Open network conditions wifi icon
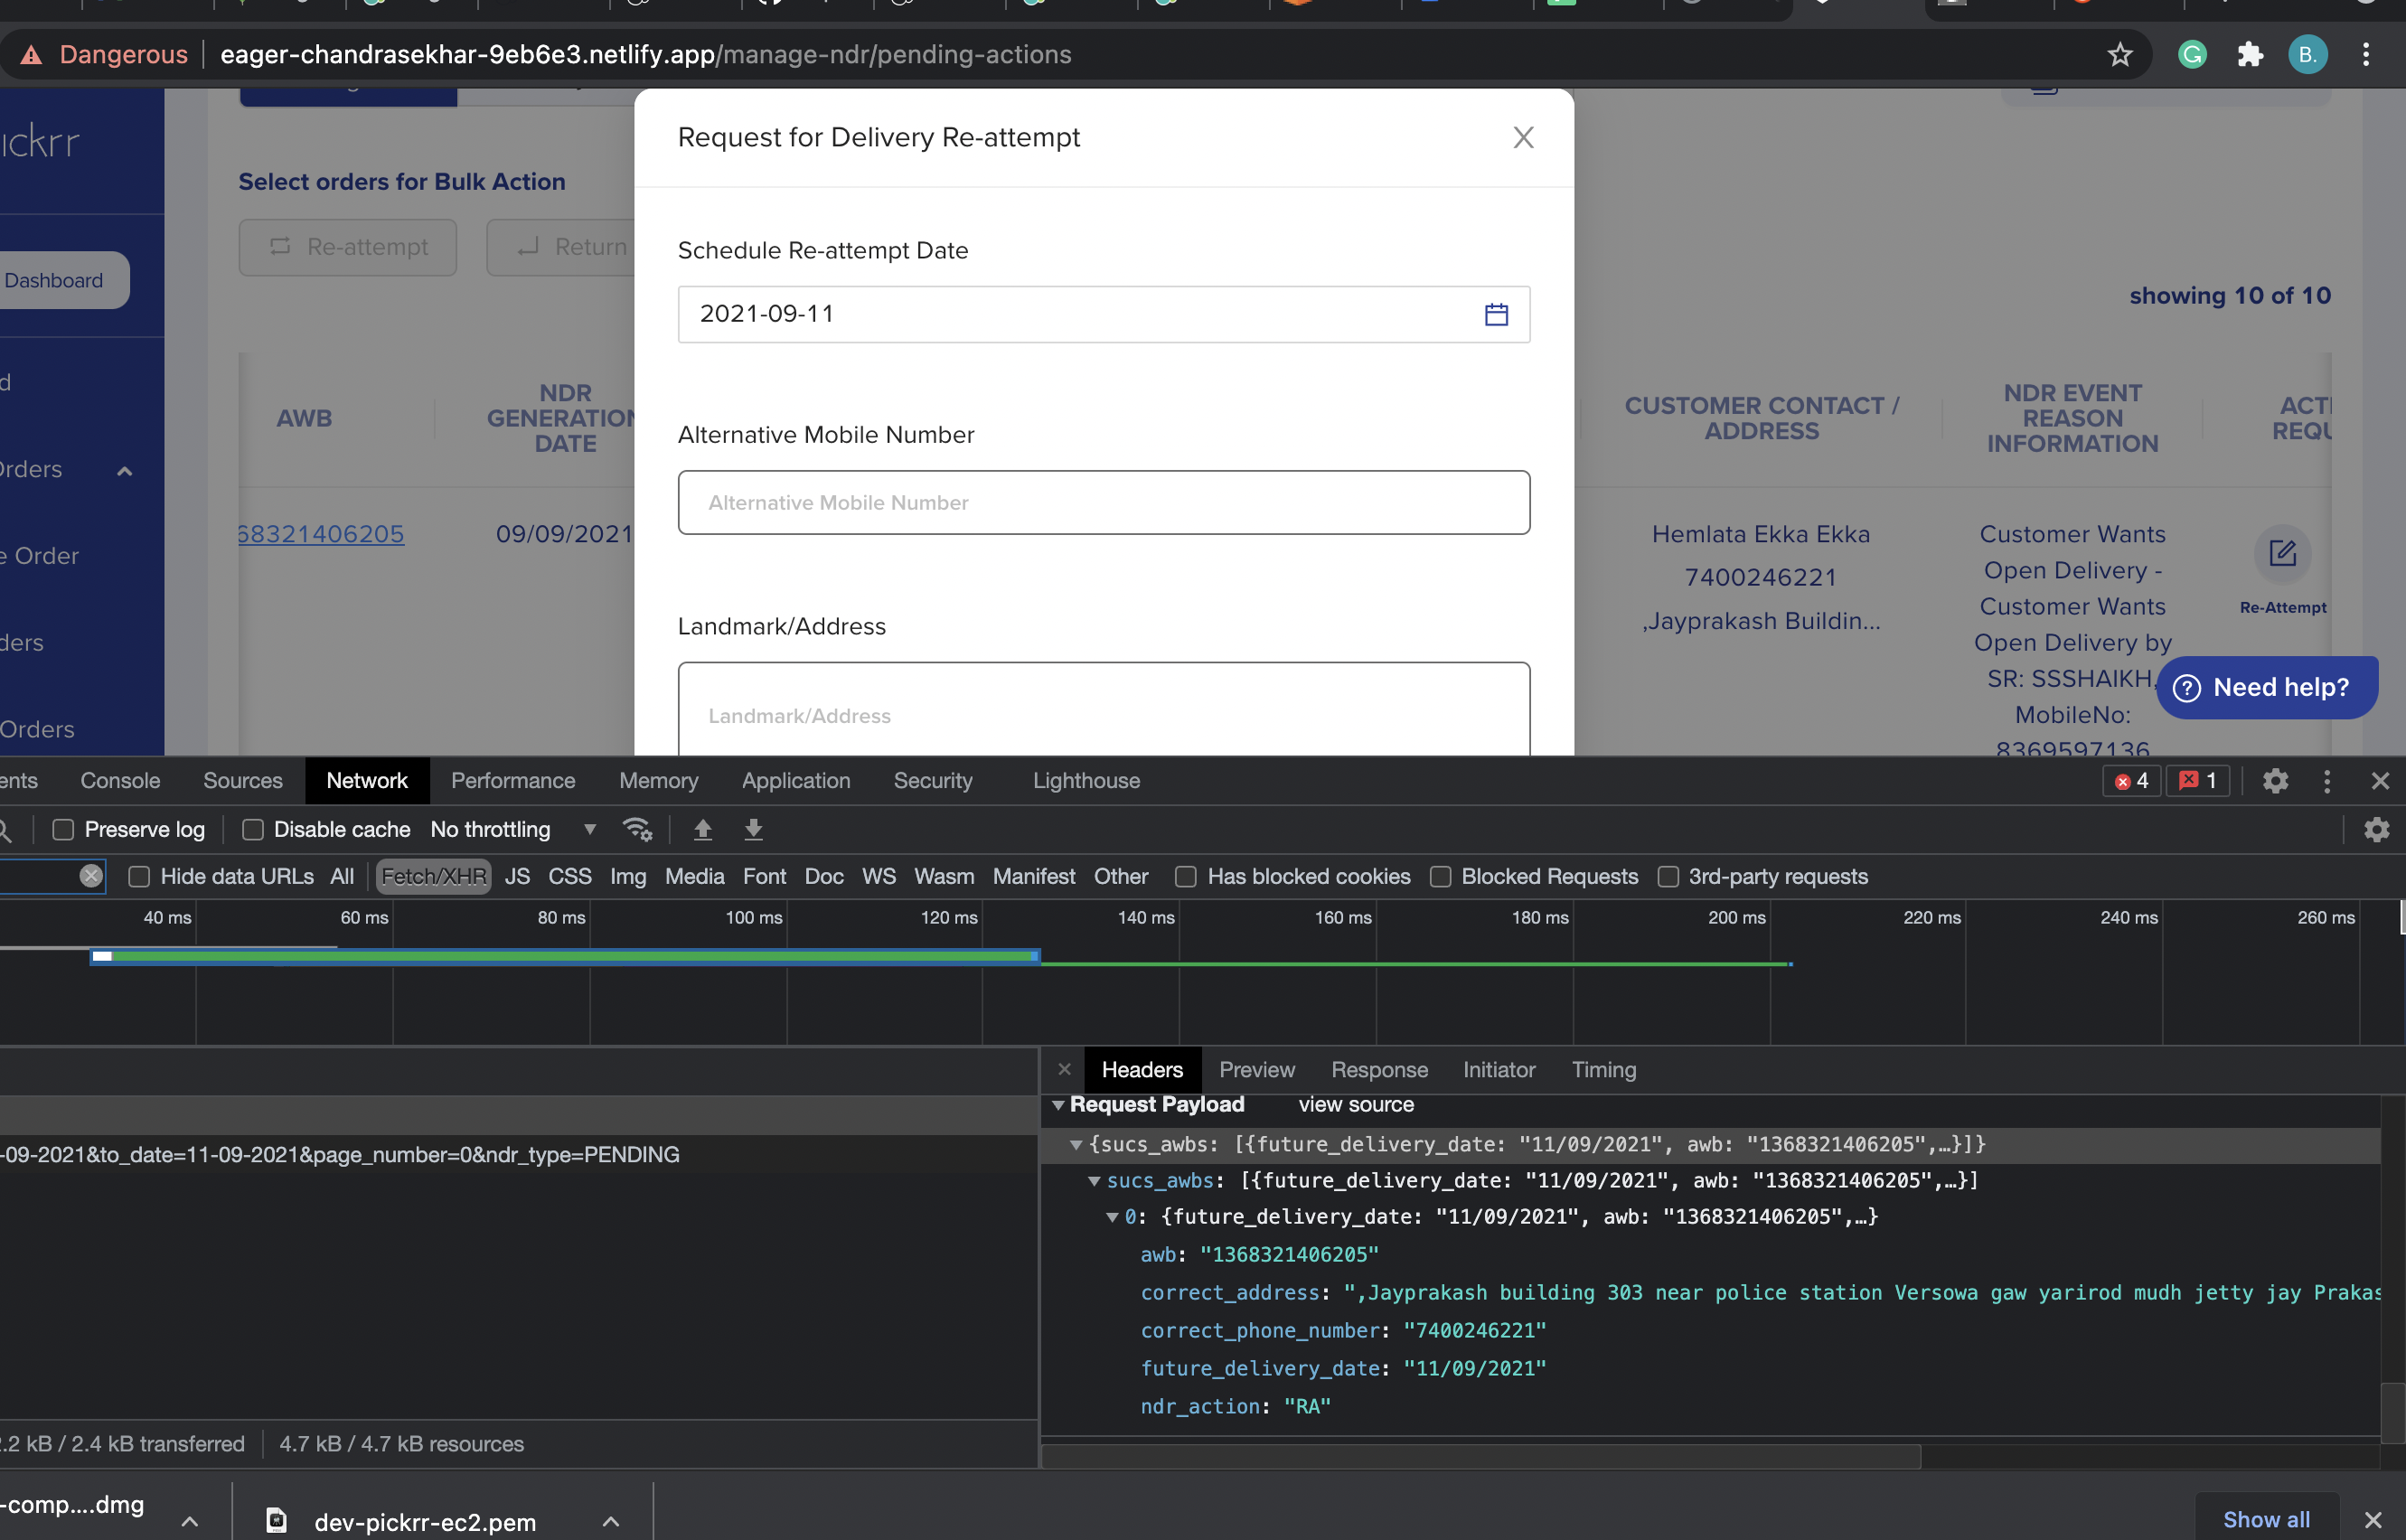Viewport: 2406px width, 1540px height. coord(637,829)
